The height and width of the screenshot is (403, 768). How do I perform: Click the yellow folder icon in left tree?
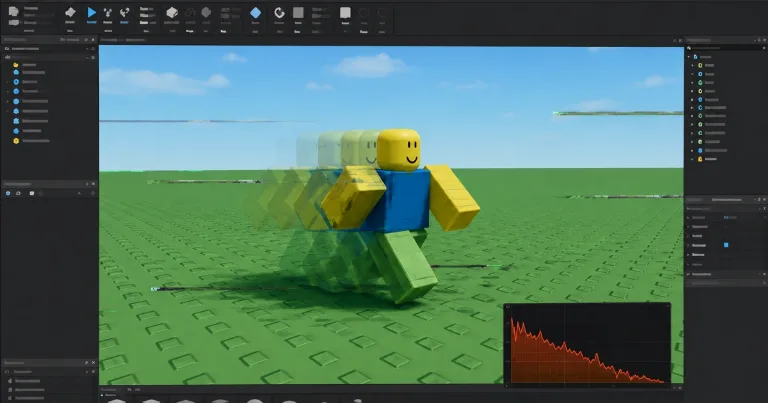[x=16, y=65]
